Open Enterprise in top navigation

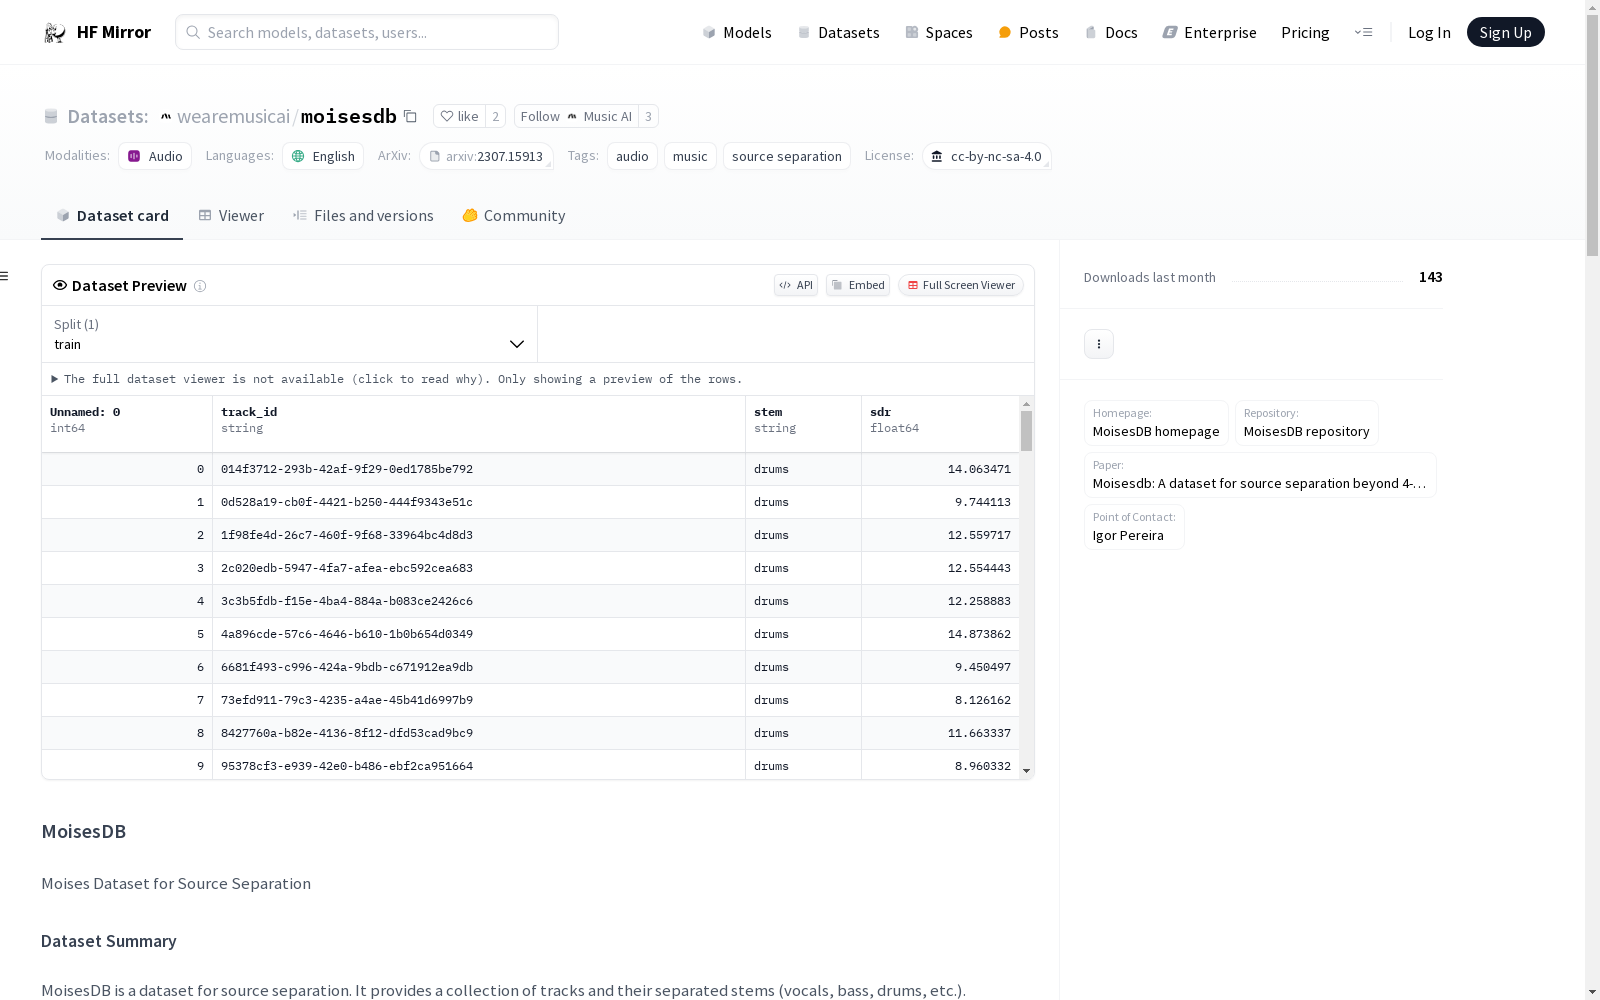[x=1210, y=32]
